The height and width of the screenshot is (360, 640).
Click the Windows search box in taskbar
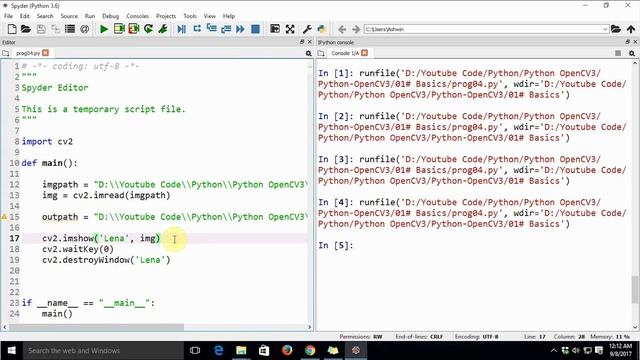point(103,351)
